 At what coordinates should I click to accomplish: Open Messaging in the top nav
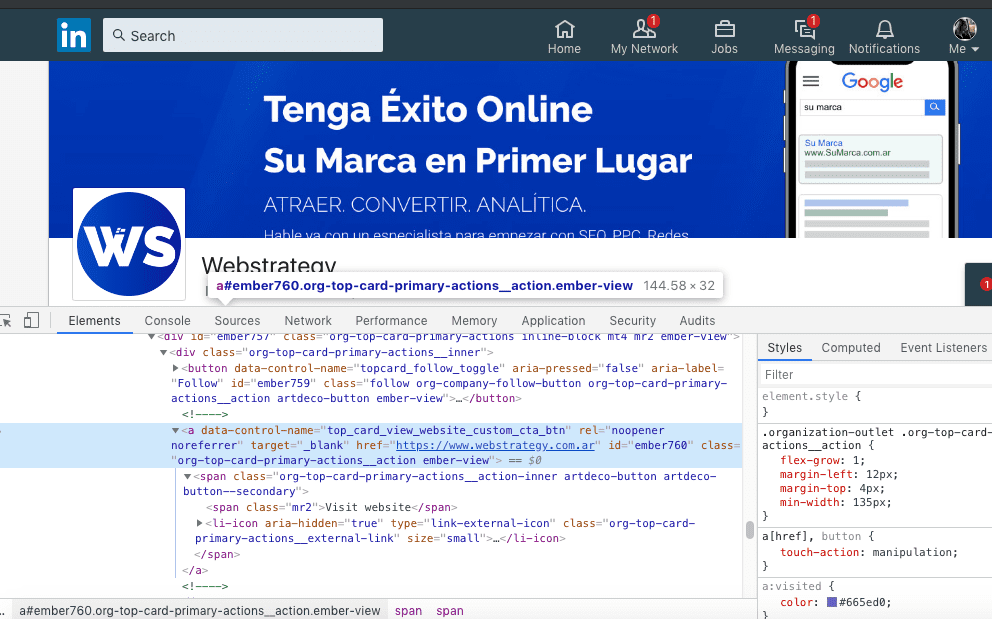(804, 37)
